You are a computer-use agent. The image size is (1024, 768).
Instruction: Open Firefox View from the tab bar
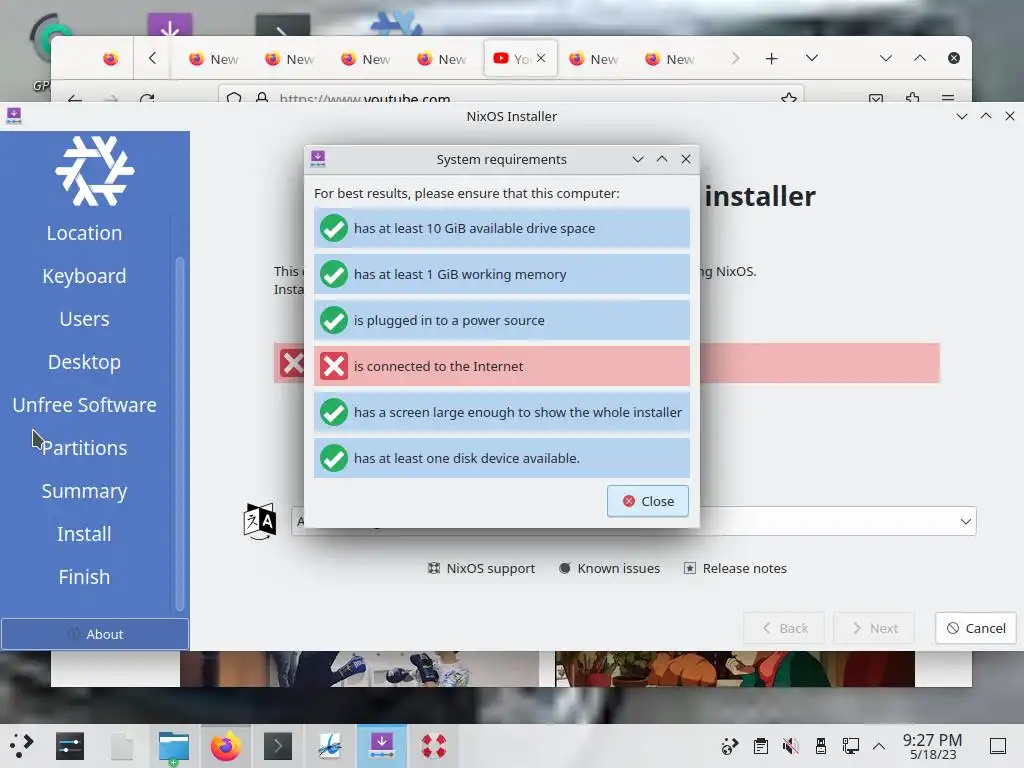[x=110, y=59]
